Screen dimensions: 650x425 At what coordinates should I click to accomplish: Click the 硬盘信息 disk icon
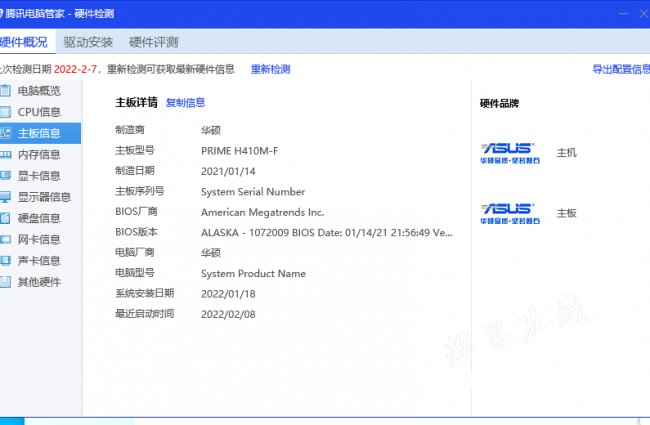pyautogui.click(x=5, y=218)
